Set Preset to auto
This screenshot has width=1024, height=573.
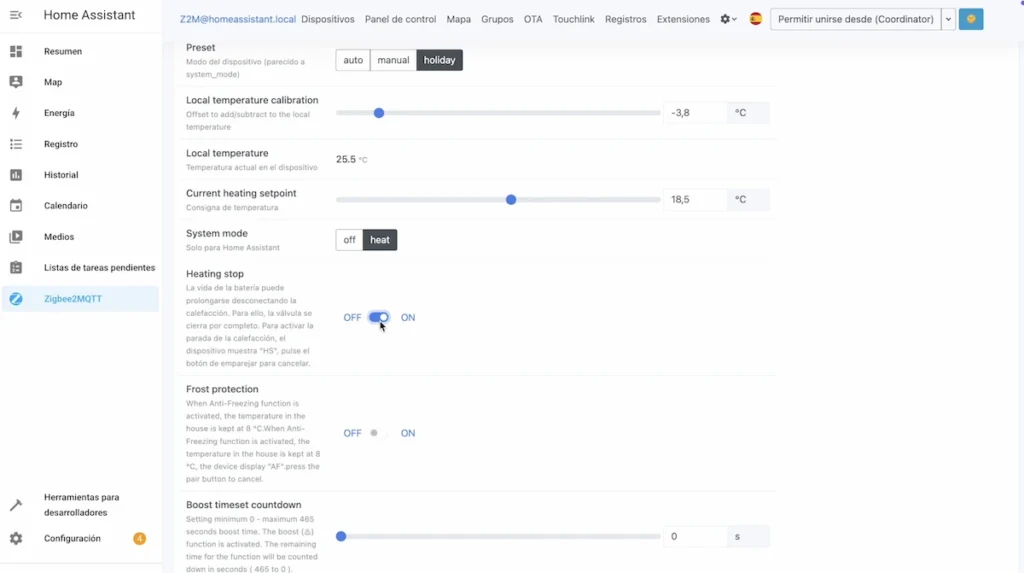353,60
